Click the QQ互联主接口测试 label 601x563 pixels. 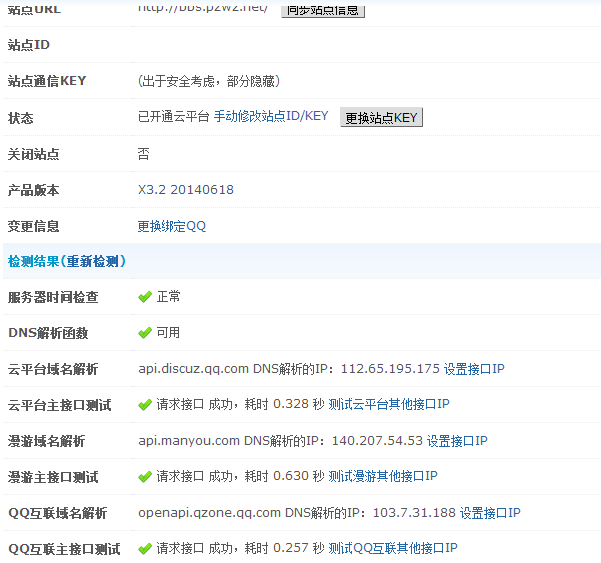click(64, 549)
